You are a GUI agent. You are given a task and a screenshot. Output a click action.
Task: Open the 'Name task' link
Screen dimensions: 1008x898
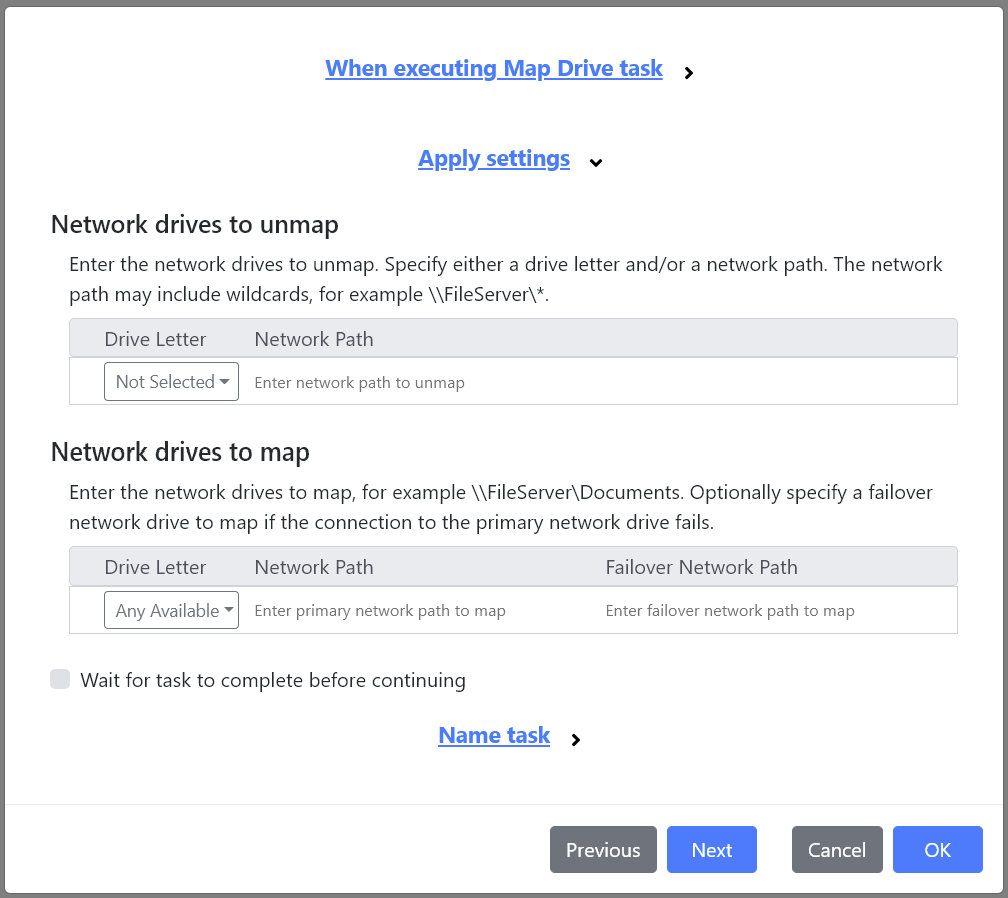[x=493, y=735]
